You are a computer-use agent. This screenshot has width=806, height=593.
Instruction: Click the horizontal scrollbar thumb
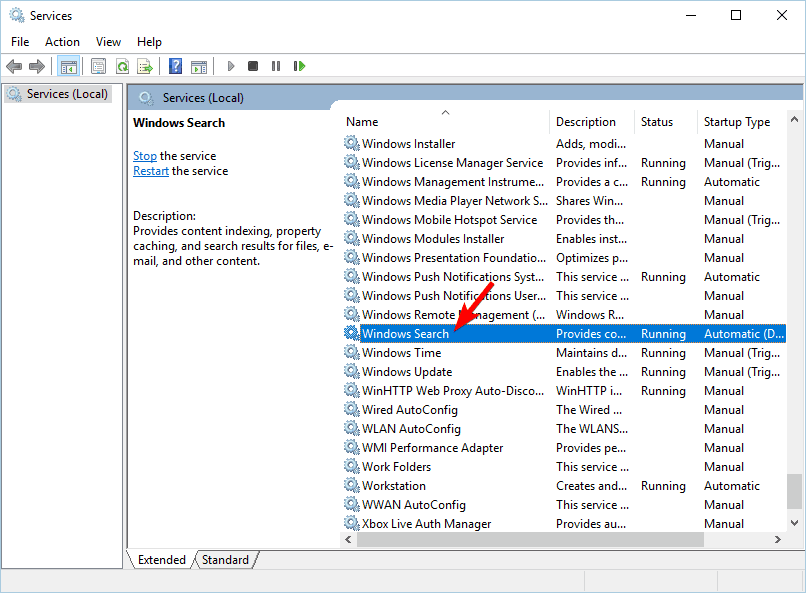[530, 540]
